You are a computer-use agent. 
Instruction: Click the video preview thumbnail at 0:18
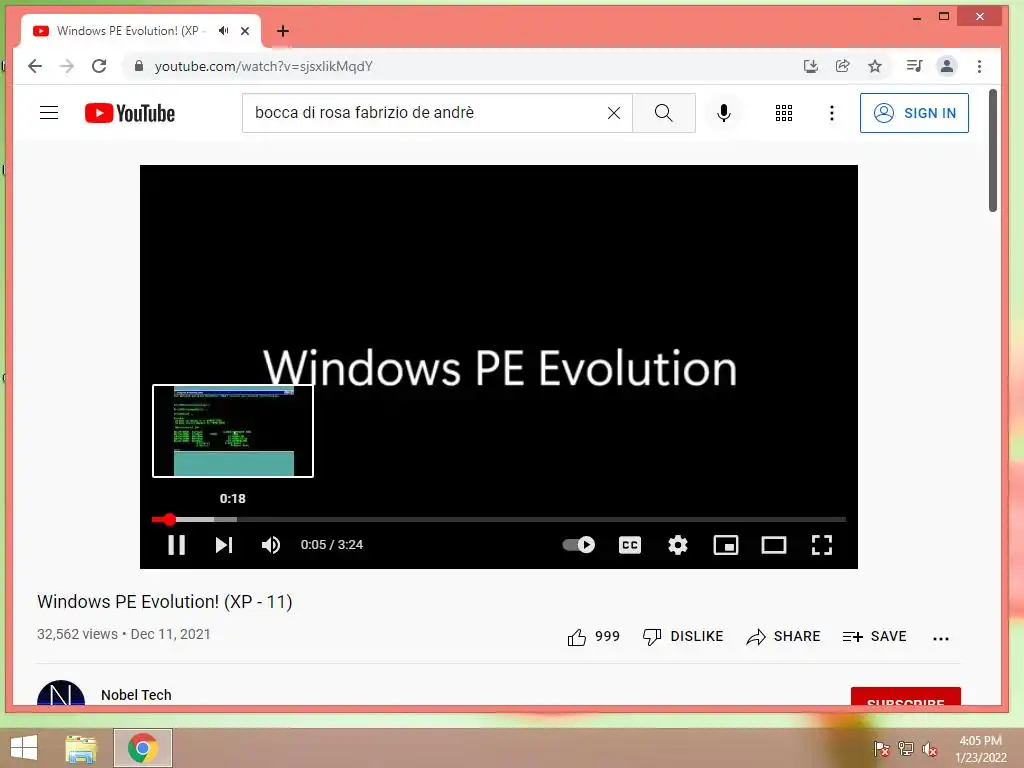232,431
